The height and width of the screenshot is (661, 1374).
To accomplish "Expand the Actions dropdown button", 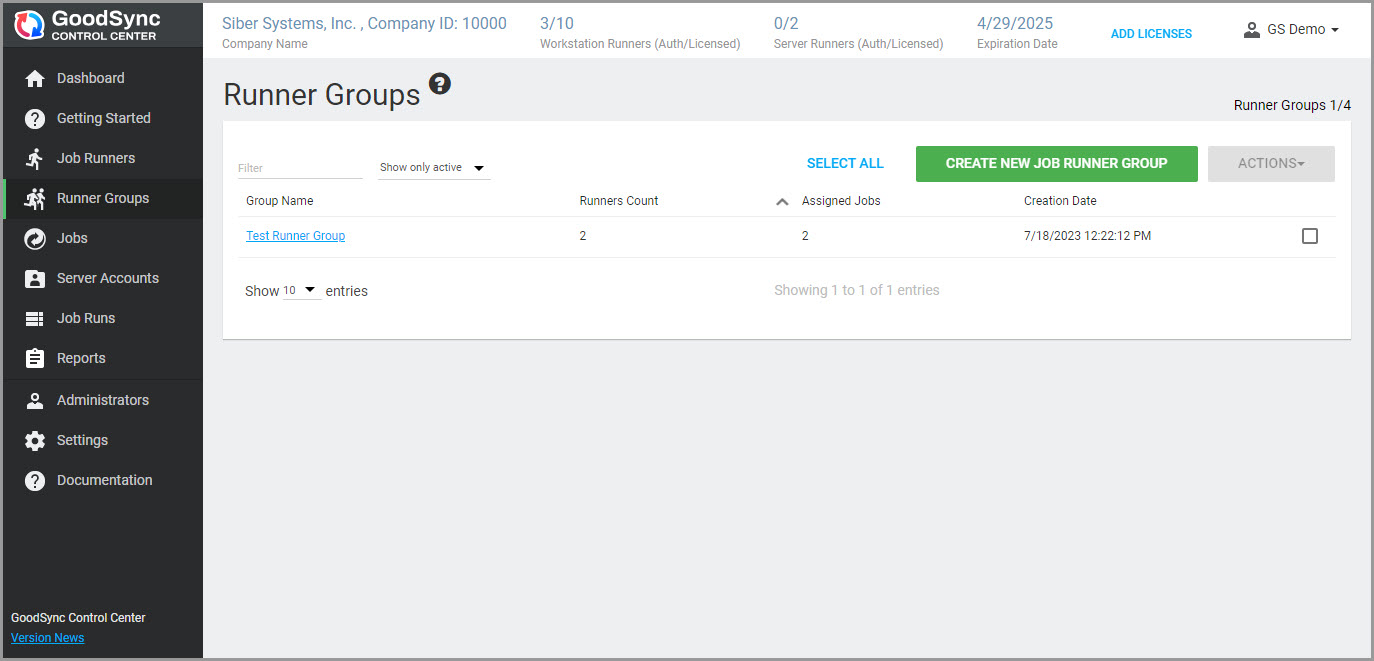I will point(1270,163).
